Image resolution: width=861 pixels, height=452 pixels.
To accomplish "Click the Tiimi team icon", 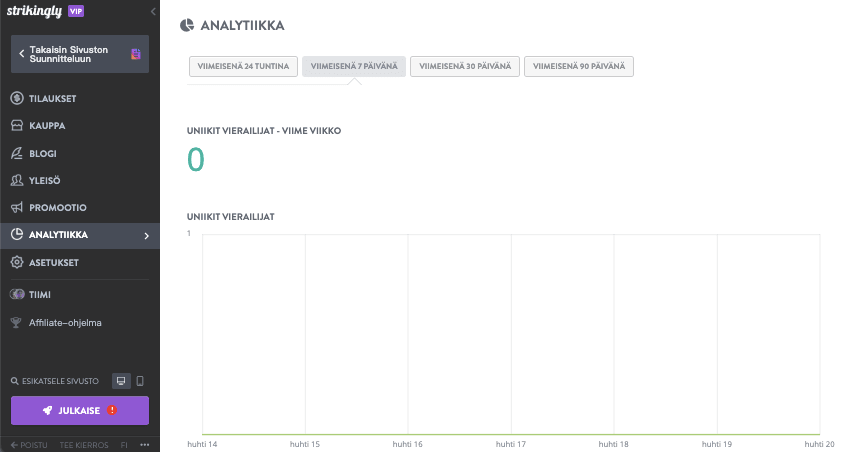I will (x=17, y=294).
